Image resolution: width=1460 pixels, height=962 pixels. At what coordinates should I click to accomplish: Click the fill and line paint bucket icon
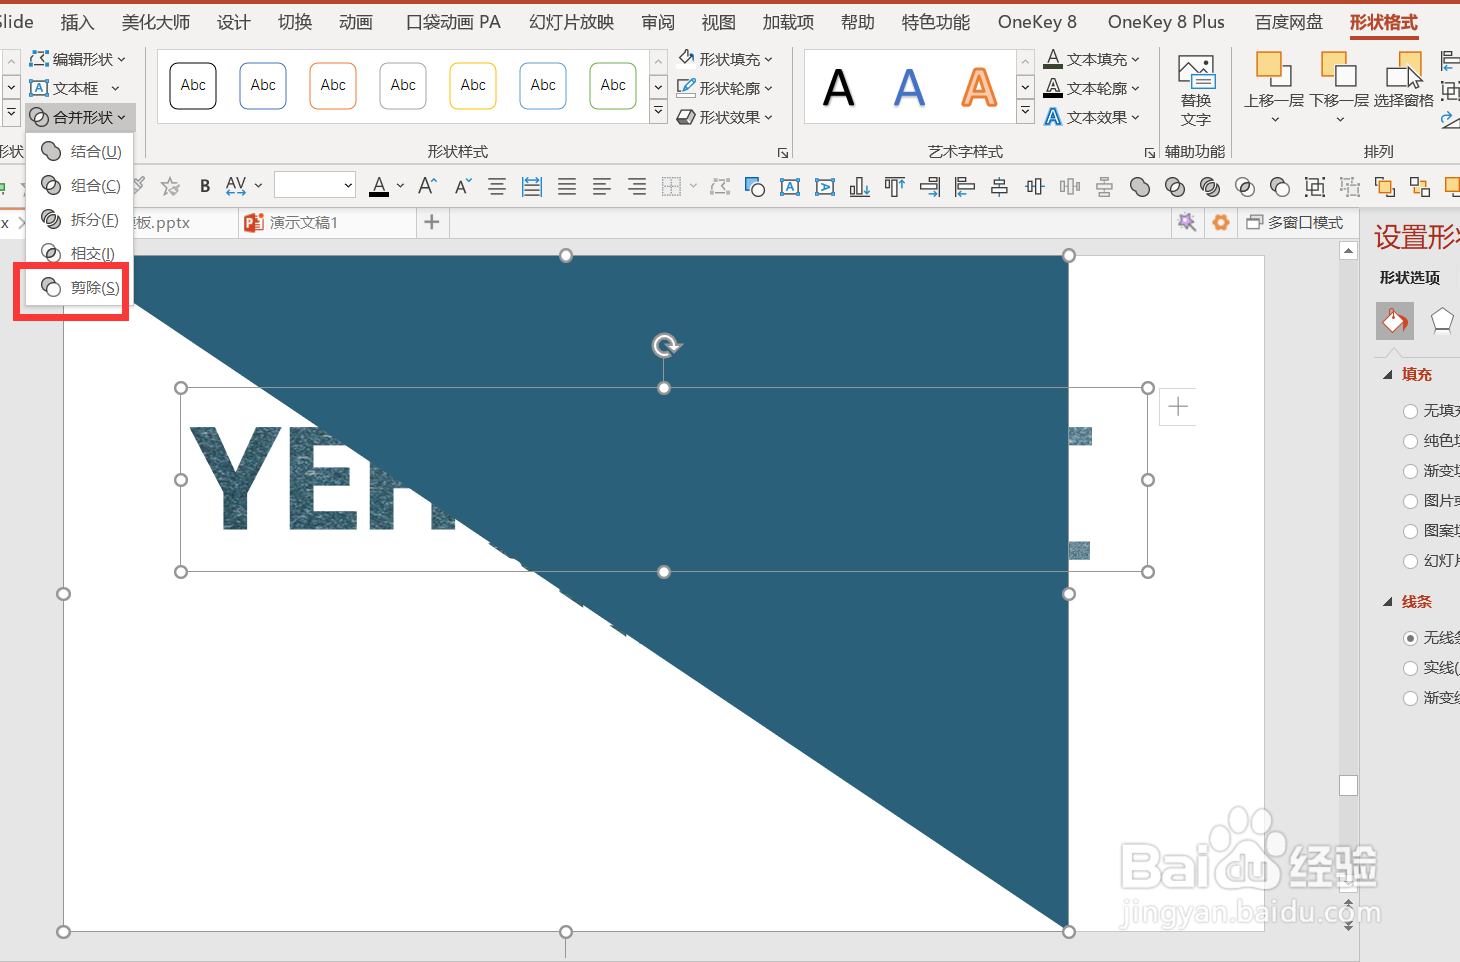coord(1395,321)
